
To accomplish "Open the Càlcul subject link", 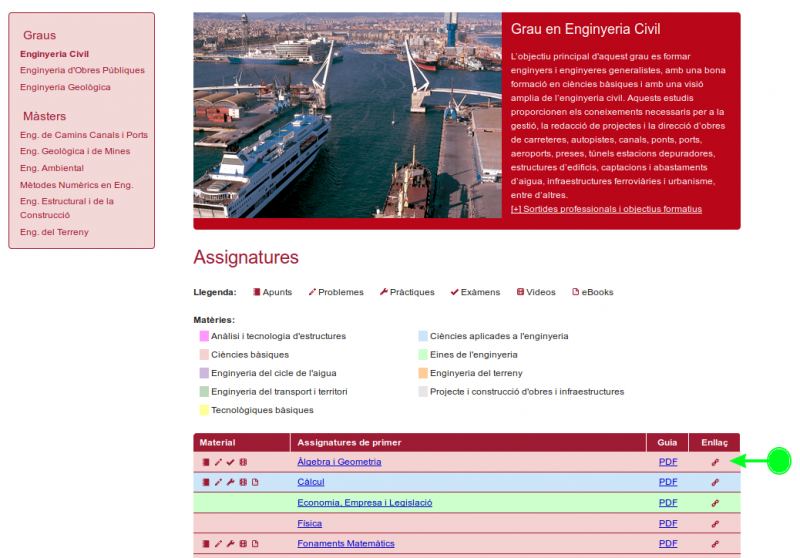I will click(311, 482).
